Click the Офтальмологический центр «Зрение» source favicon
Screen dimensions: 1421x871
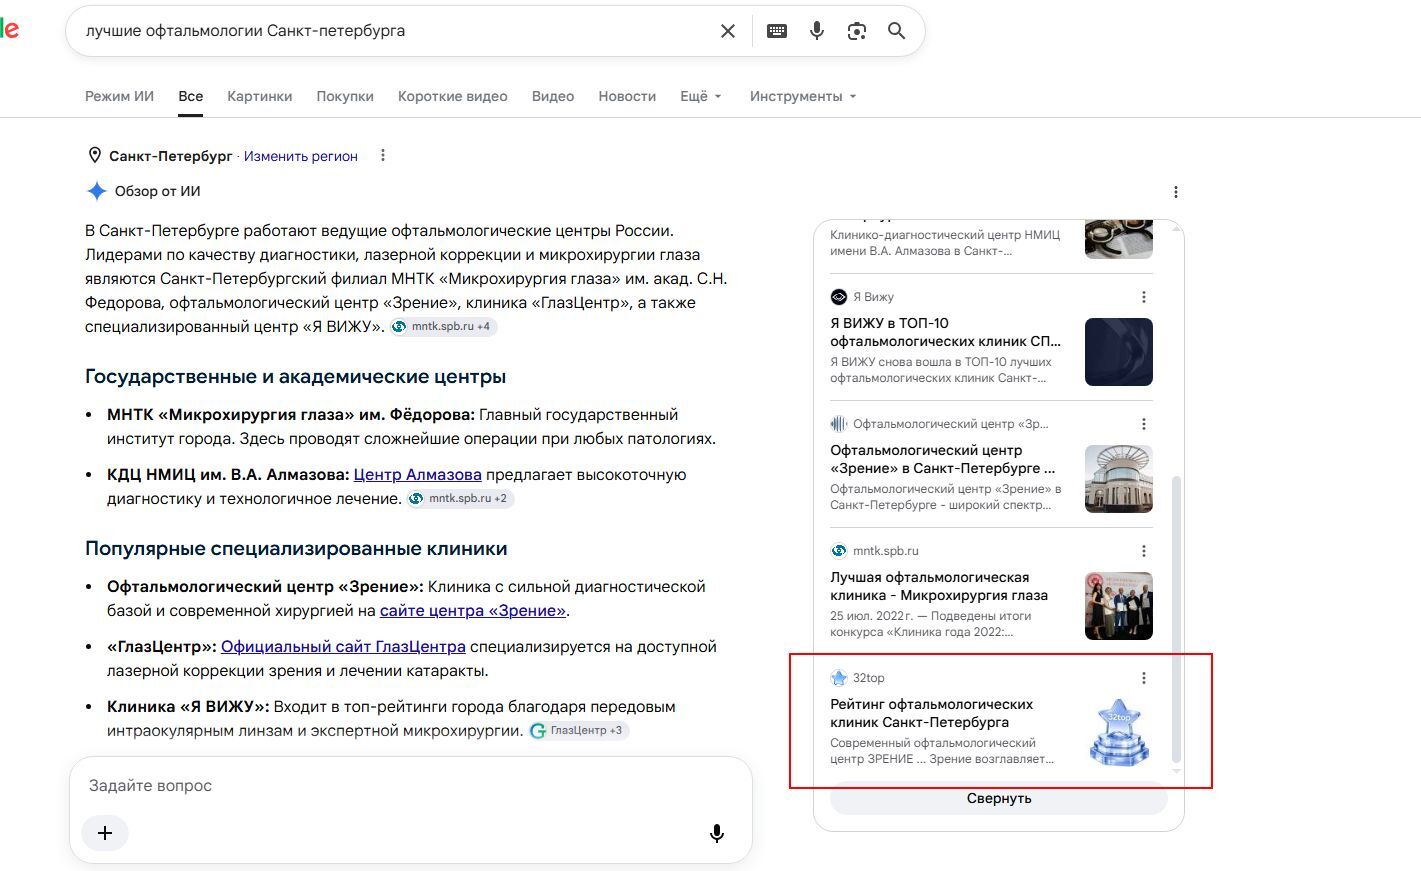point(839,424)
